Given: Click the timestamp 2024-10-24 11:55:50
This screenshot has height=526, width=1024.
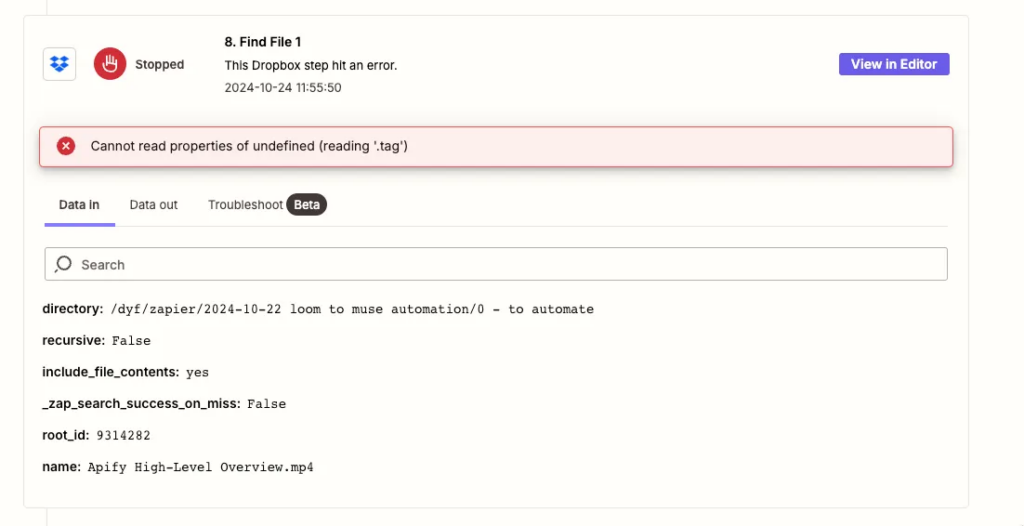Looking at the screenshot, I should pyautogui.click(x=283, y=87).
